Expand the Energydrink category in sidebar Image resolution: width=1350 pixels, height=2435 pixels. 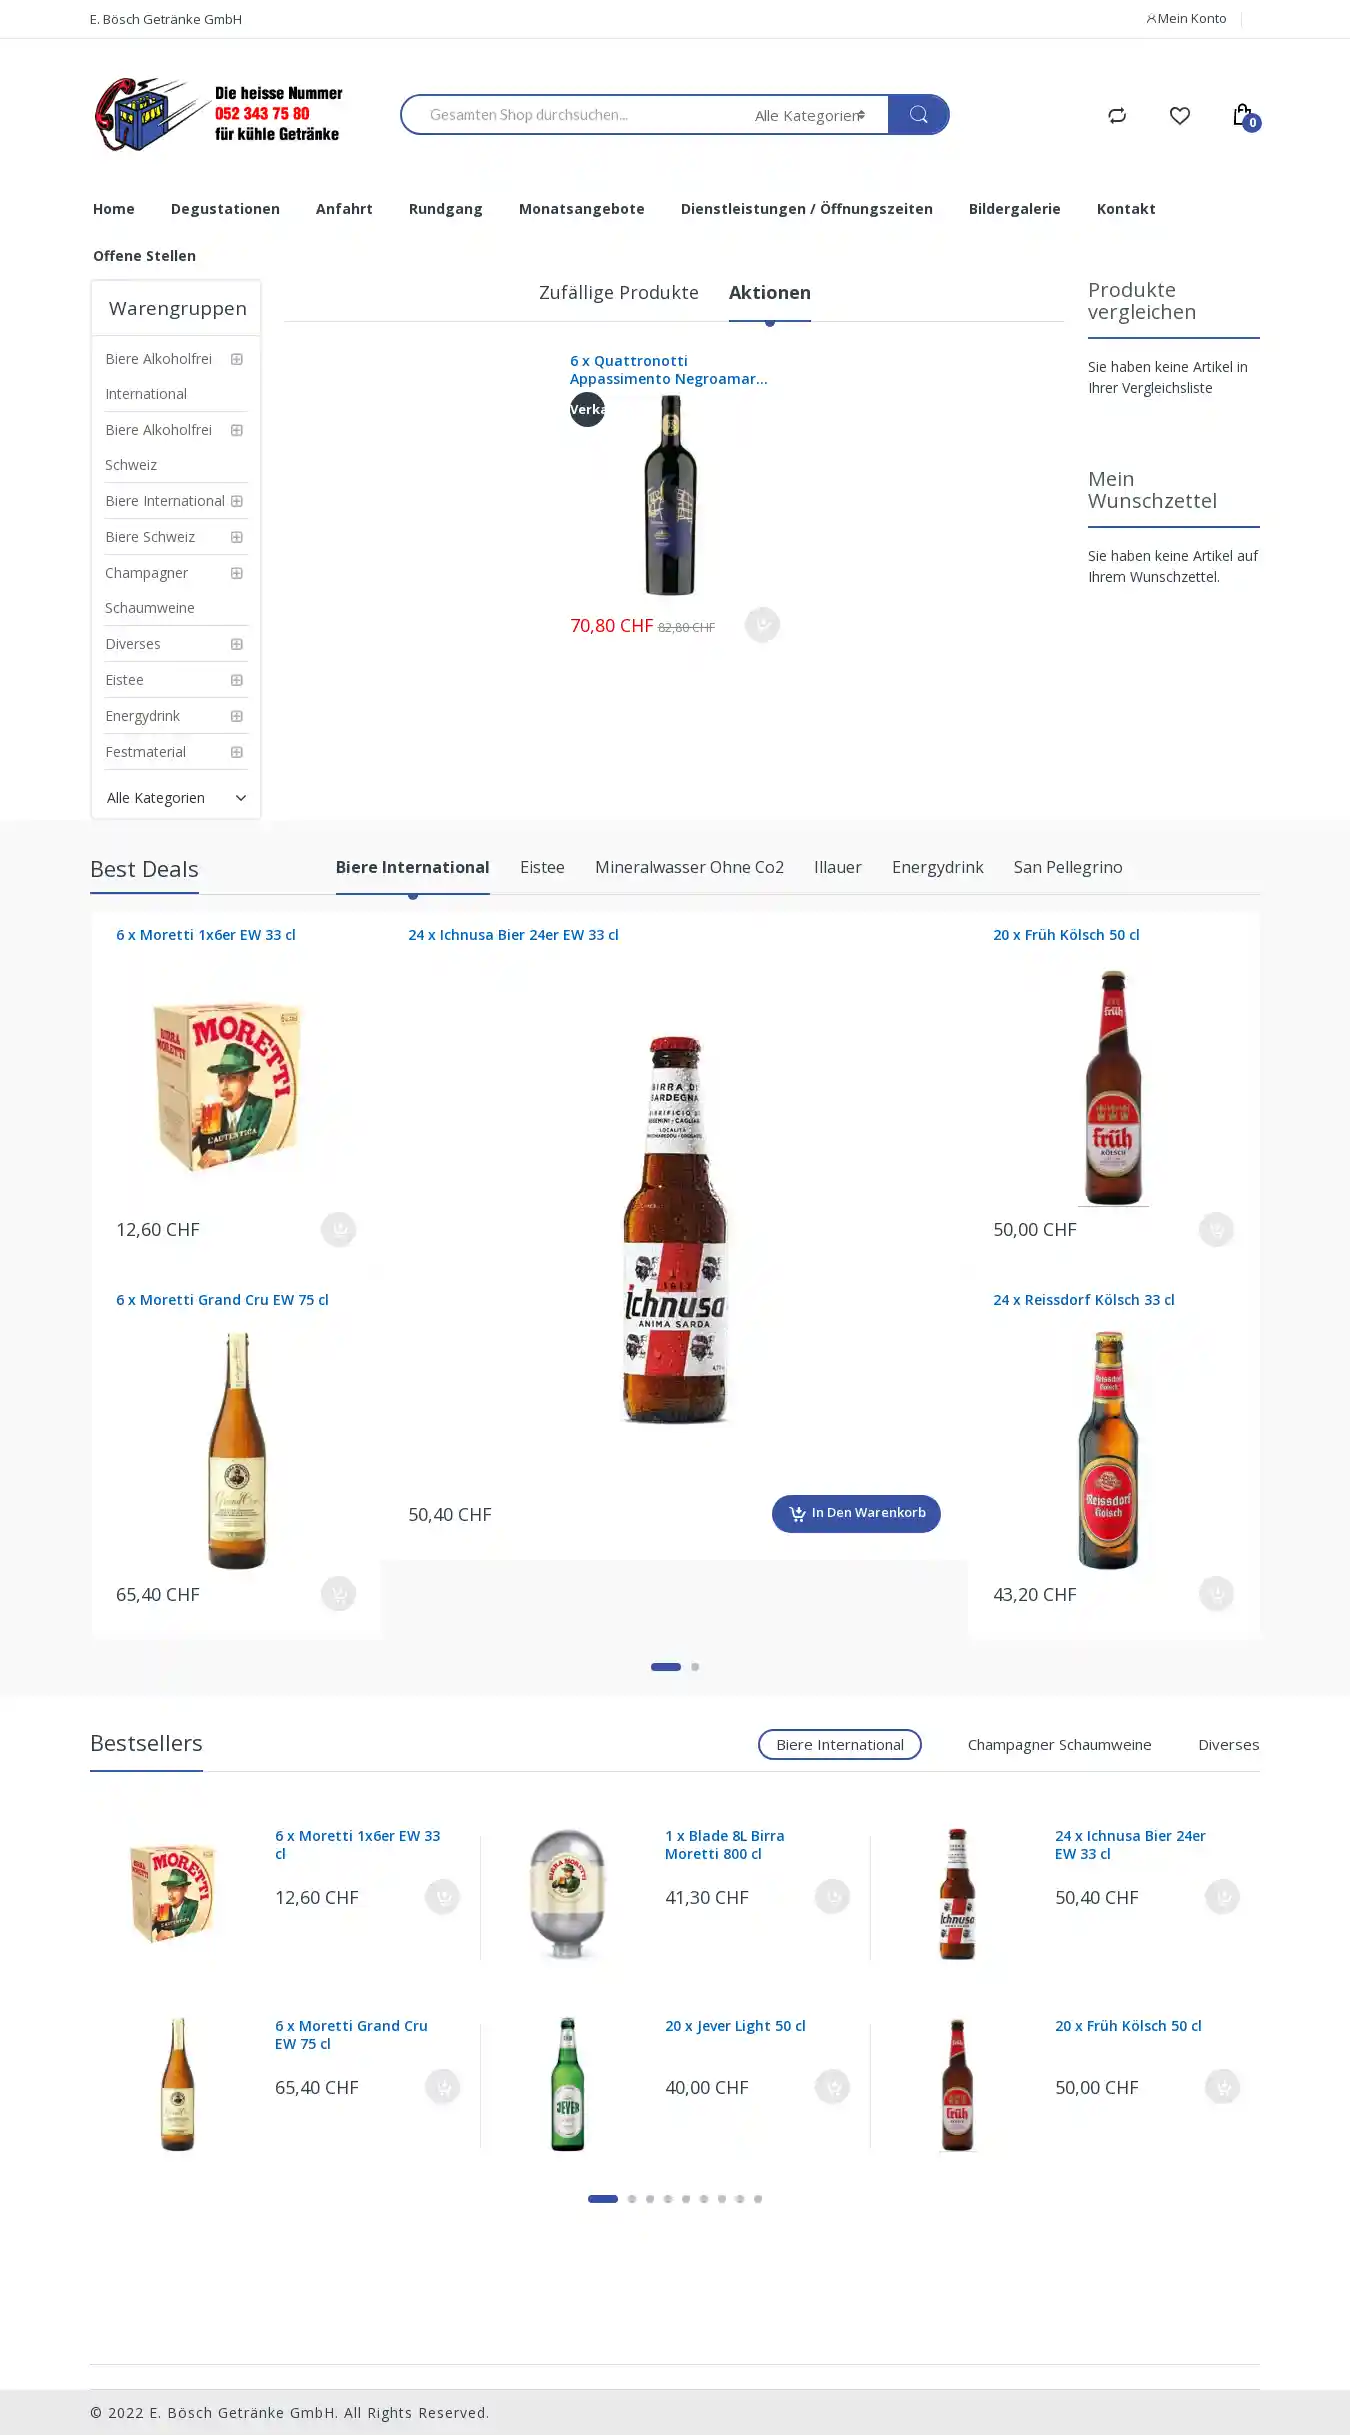pyautogui.click(x=237, y=716)
